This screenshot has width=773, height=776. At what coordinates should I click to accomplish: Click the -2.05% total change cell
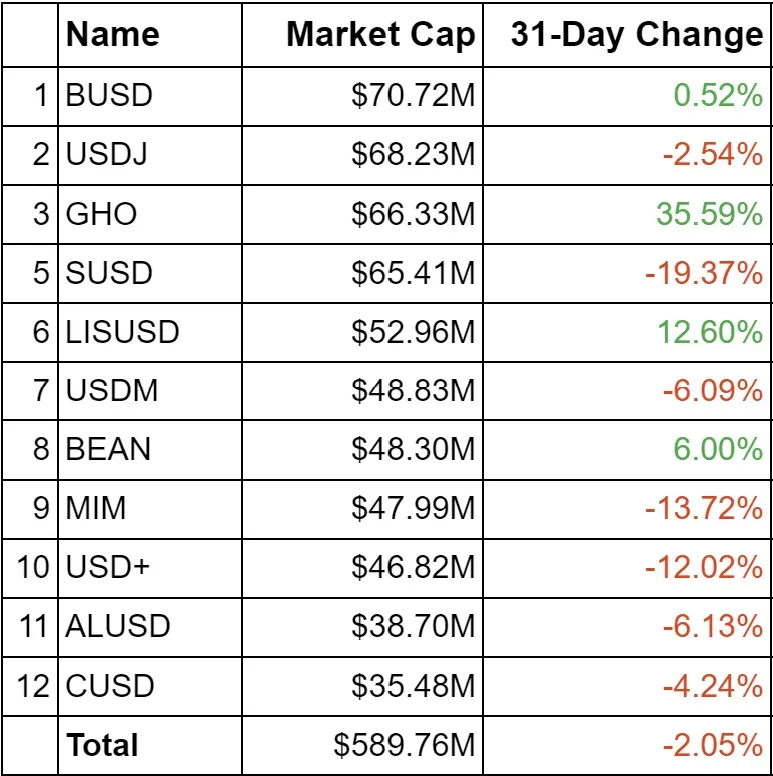(x=712, y=745)
